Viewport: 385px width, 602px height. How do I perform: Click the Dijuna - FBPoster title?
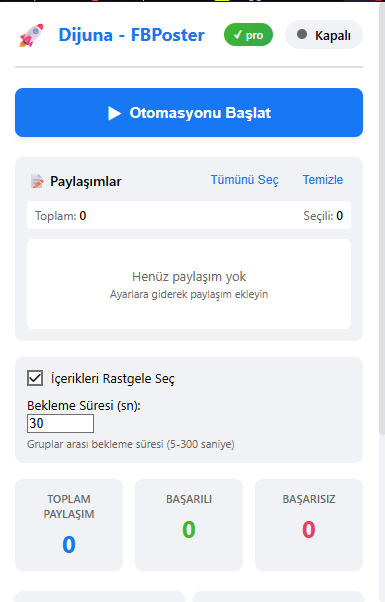pos(131,35)
